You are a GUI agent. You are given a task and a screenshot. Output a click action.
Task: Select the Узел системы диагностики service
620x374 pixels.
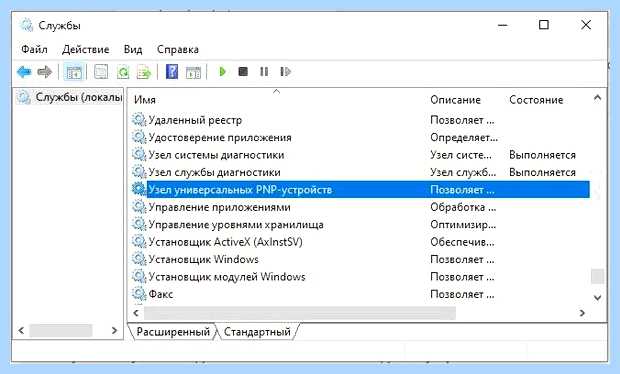pyautogui.click(x=216, y=155)
